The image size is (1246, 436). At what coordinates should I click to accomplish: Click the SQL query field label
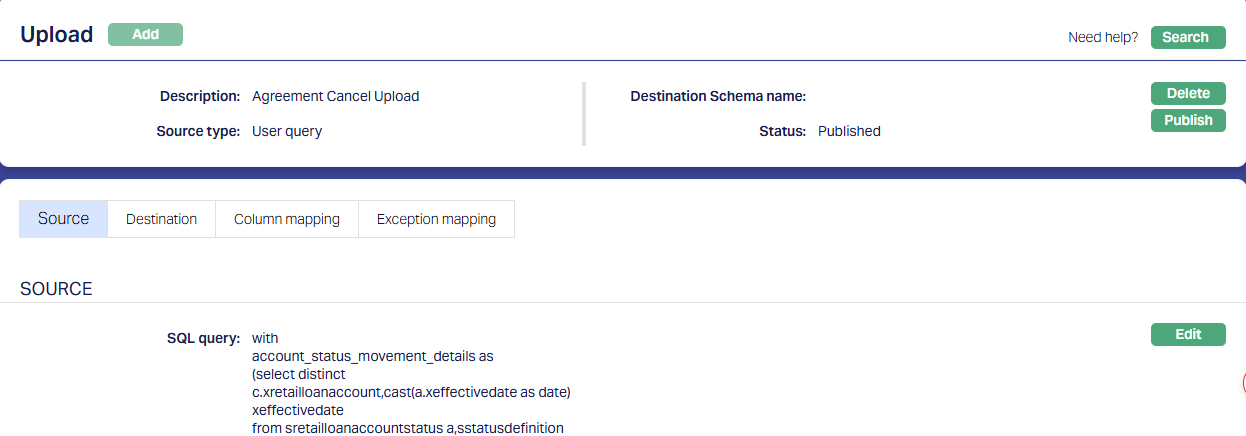[x=203, y=338]
